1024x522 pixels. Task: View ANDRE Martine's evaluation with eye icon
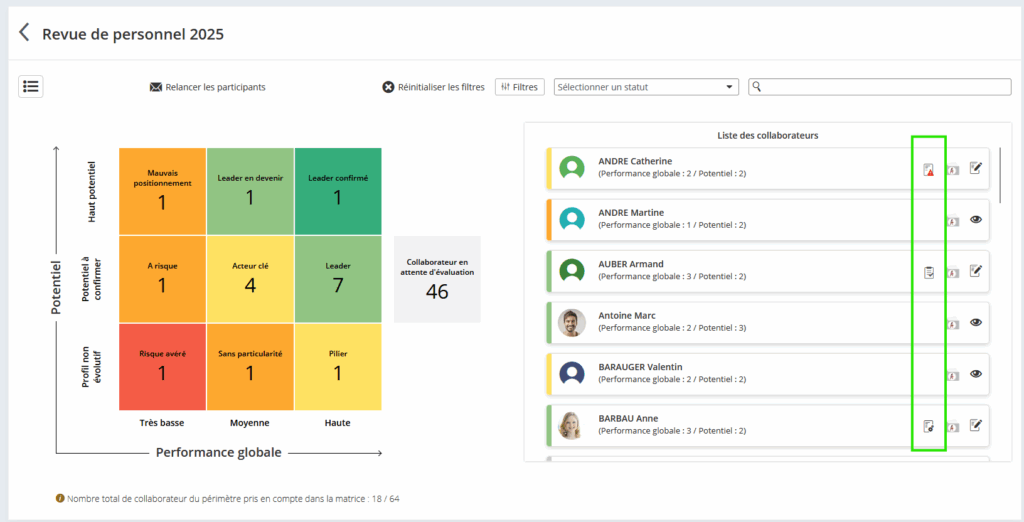pyautogui.click(x=976, y=219)
